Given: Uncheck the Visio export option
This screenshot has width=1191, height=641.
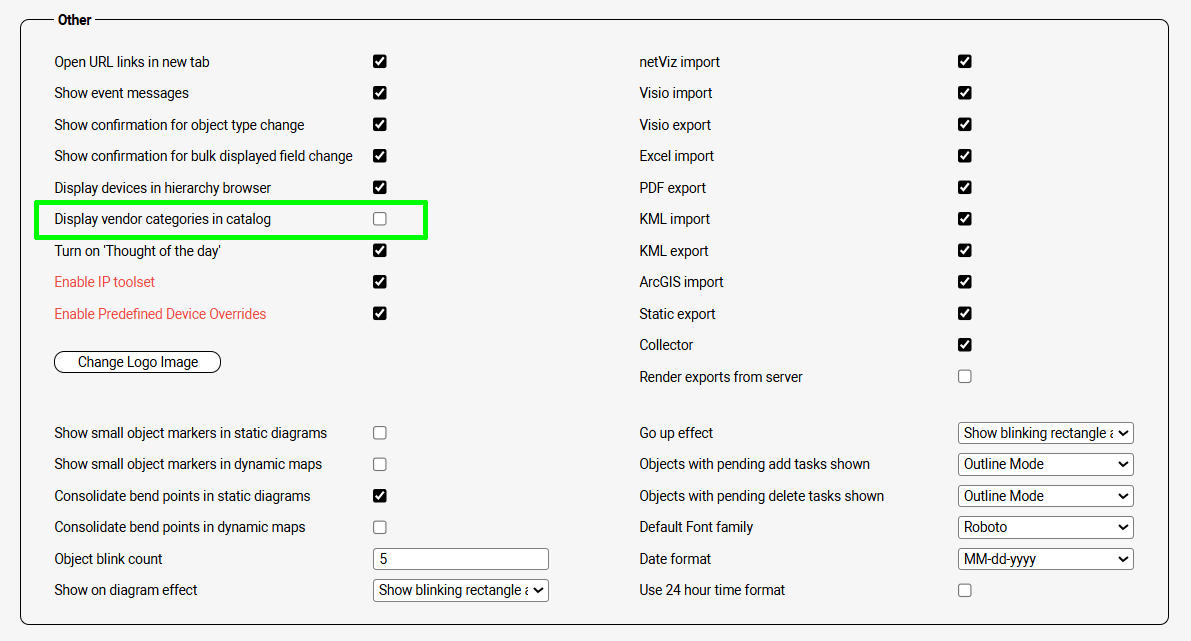Looking at the screenshot, I should pyautogui.click(x=965, y=124).
